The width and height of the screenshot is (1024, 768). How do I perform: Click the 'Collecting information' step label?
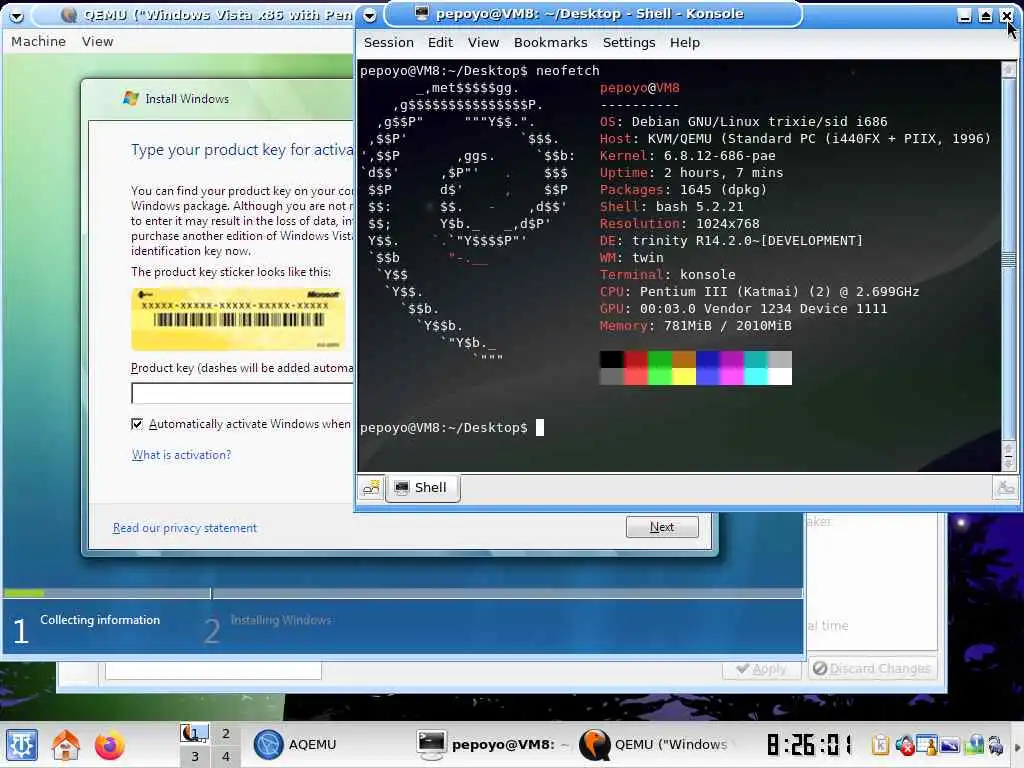point(100,620)
